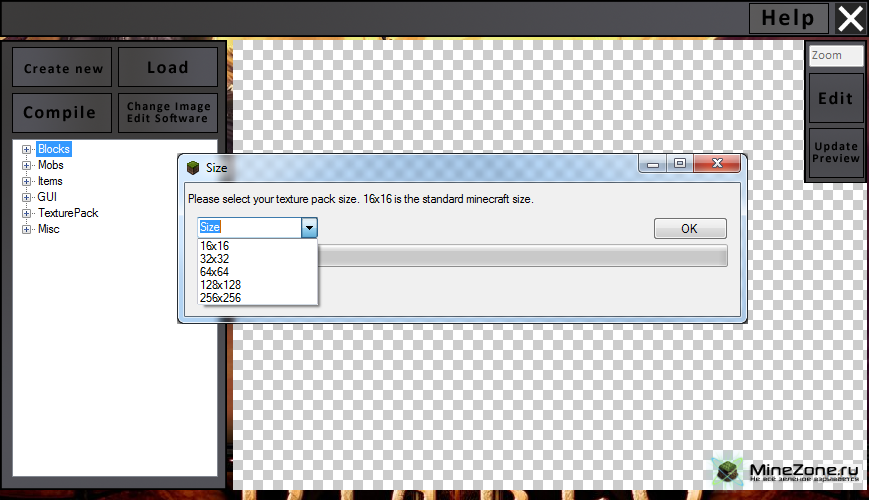Expand the GUI tree node

click(x=27, y=197)
